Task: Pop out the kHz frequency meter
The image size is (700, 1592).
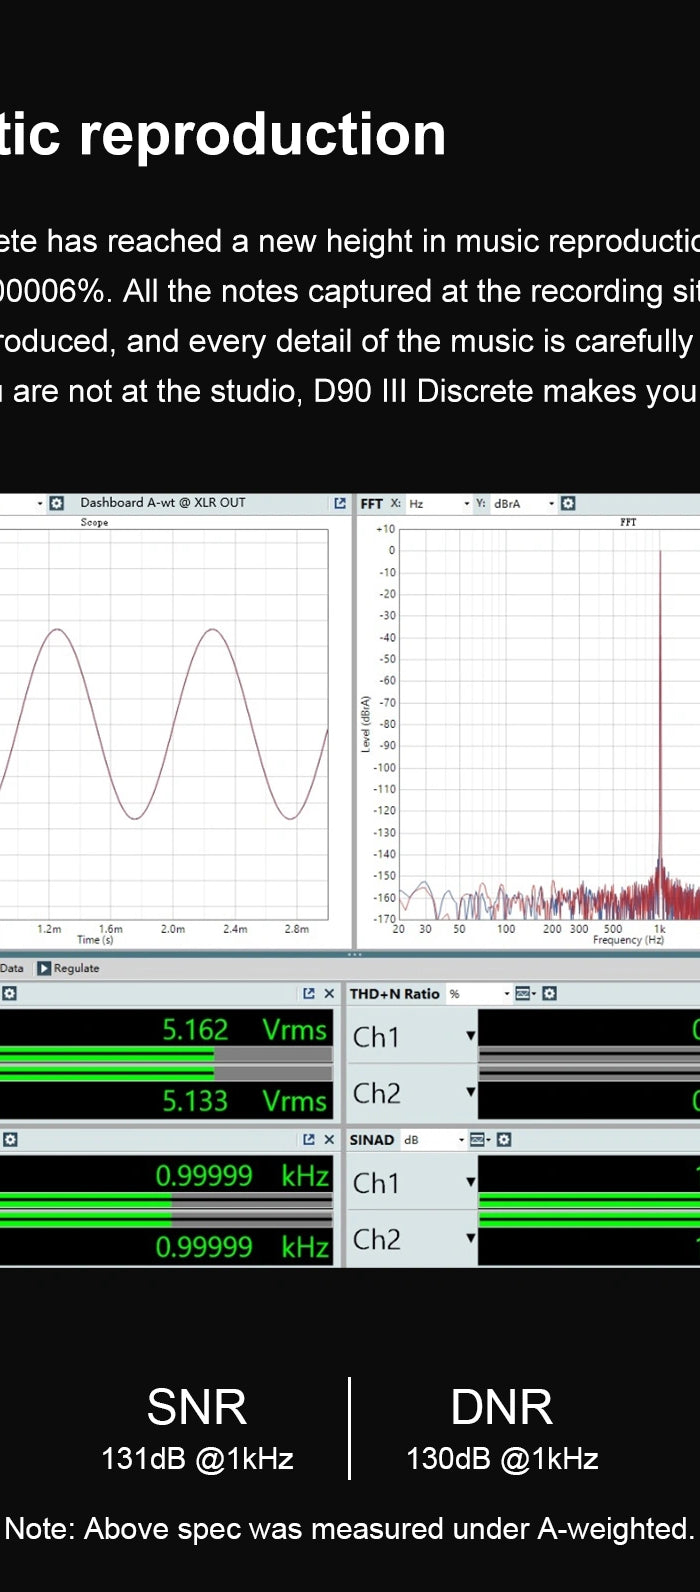Action: 309,1139
